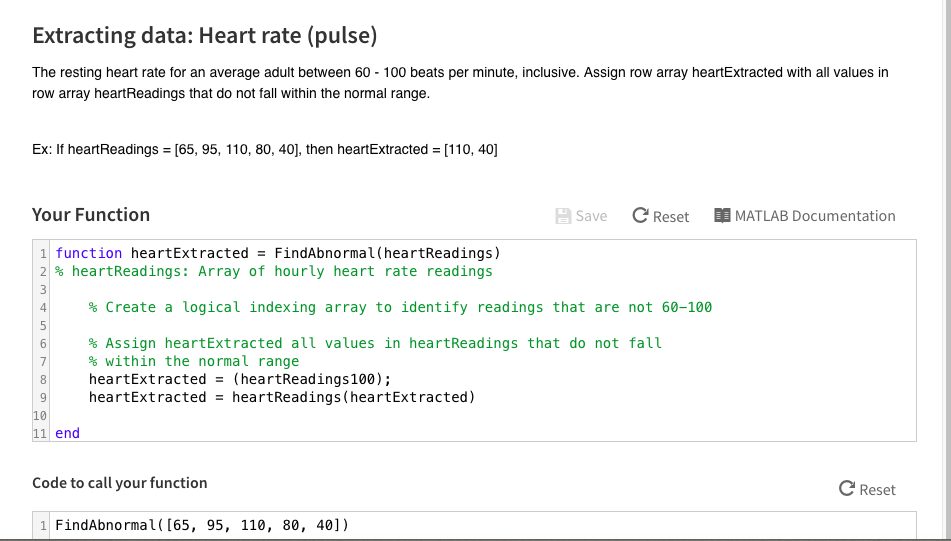951x541 pixels.
Task: Click the 'within the normal range' comment line
Action: [x=194, y=361]
